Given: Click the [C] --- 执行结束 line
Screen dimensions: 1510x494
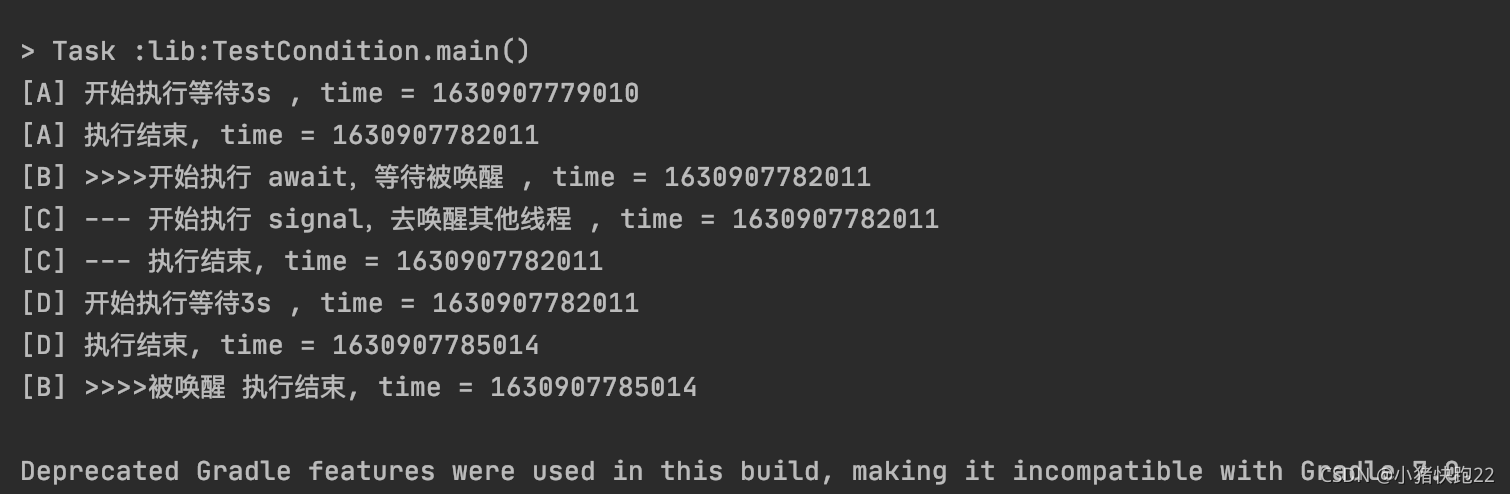Looking at the screenshot, I should click(312, 261).
